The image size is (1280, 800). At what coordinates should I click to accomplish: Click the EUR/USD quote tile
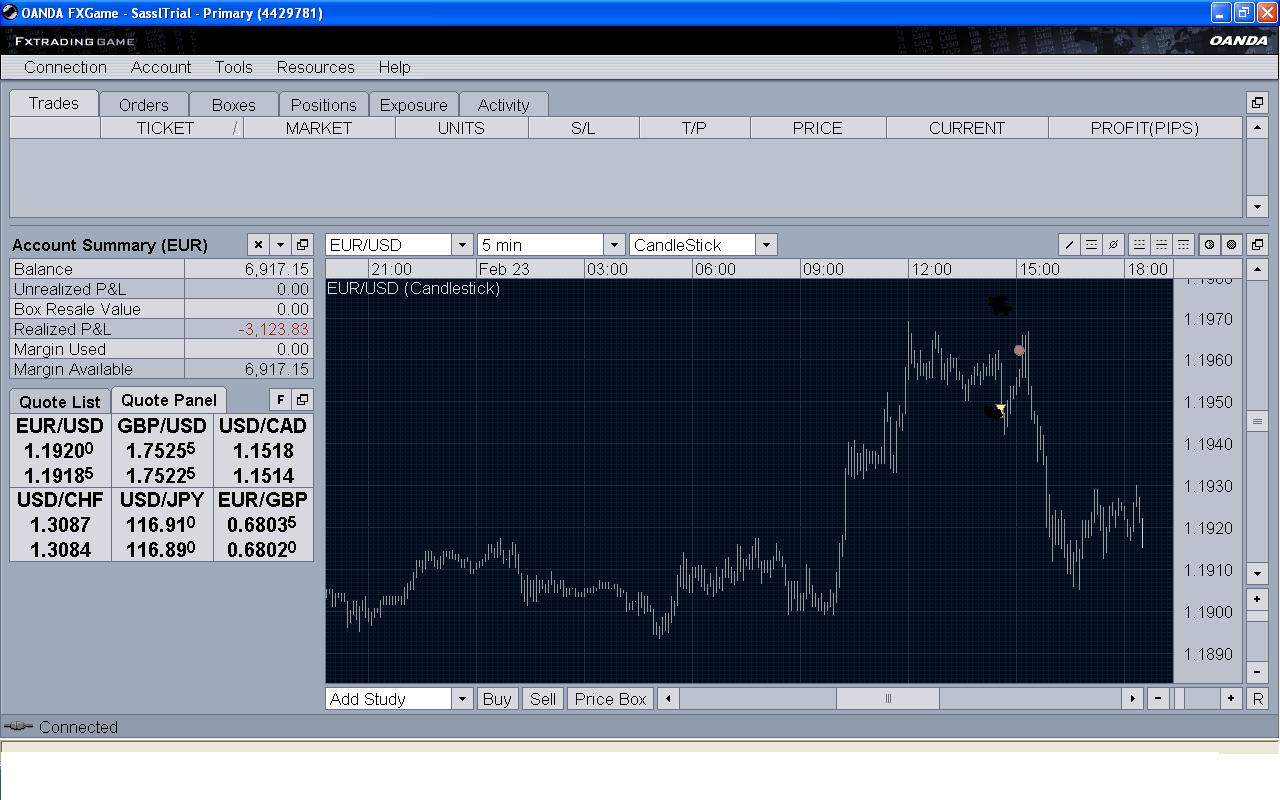click(x=60, y=450)
